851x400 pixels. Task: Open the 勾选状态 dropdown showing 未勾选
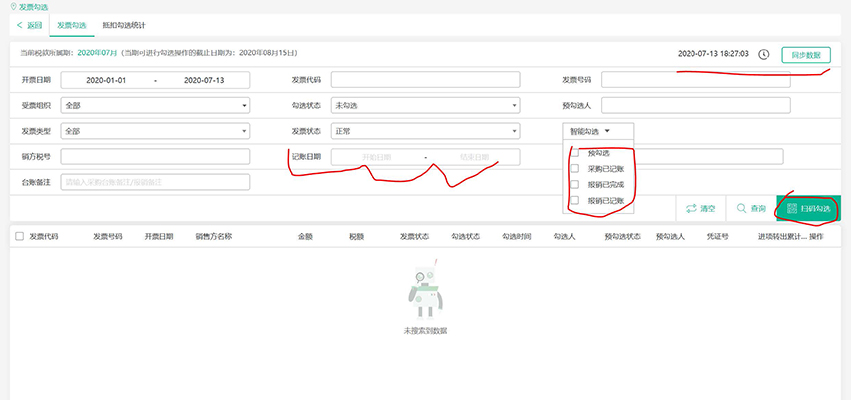[x=426, y=105]
